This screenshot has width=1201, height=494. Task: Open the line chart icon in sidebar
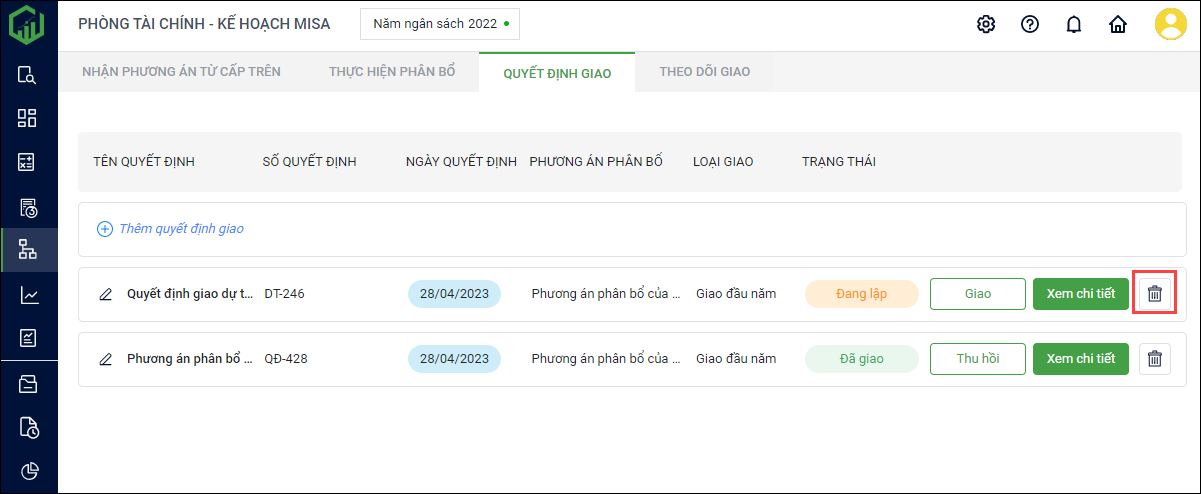point(28,295)
